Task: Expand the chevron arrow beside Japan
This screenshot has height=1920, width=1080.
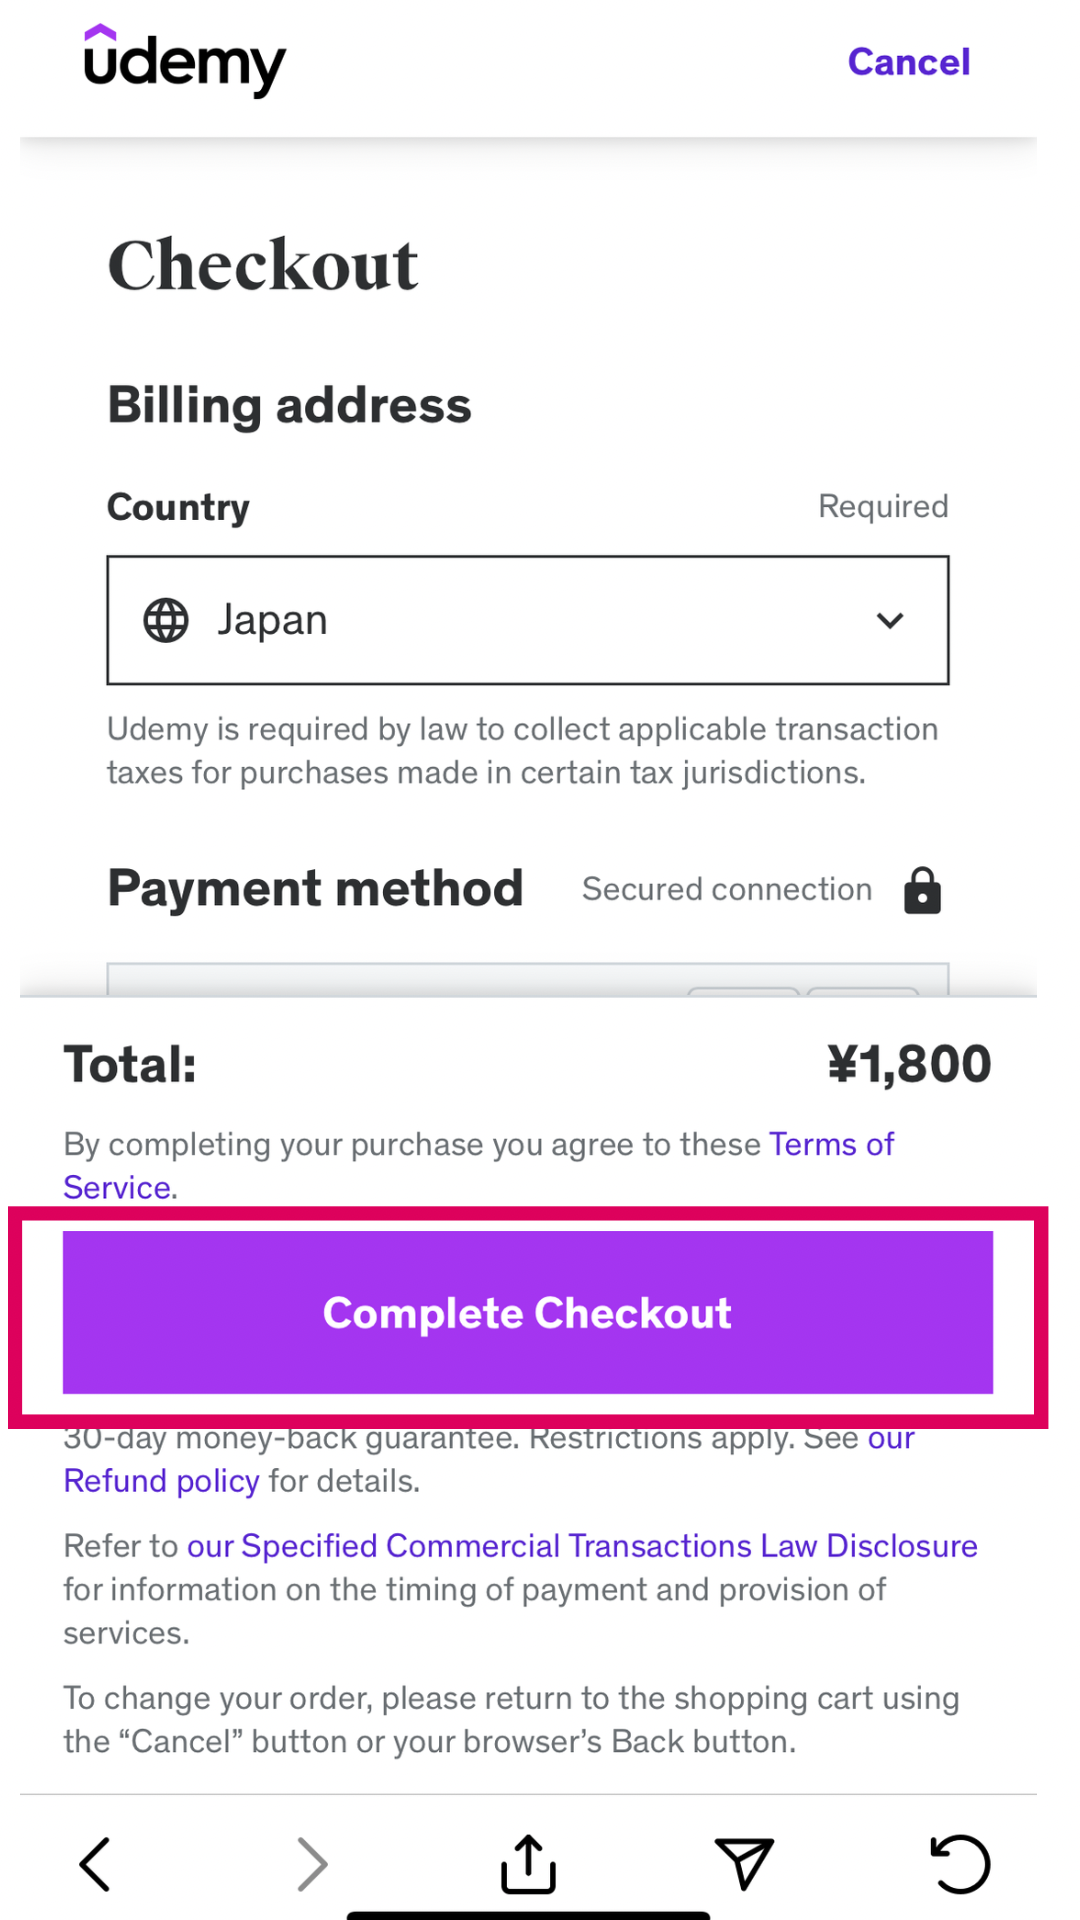Action: [x=889, y=620]
